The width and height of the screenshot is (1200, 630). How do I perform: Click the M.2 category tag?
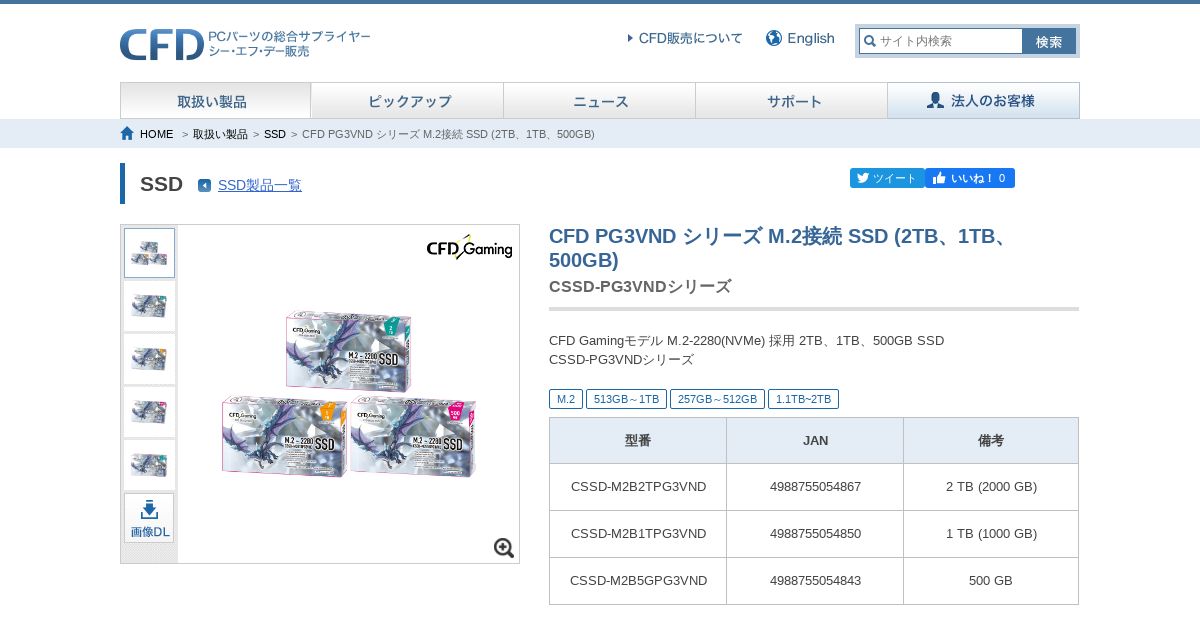(x=566, y=399)
